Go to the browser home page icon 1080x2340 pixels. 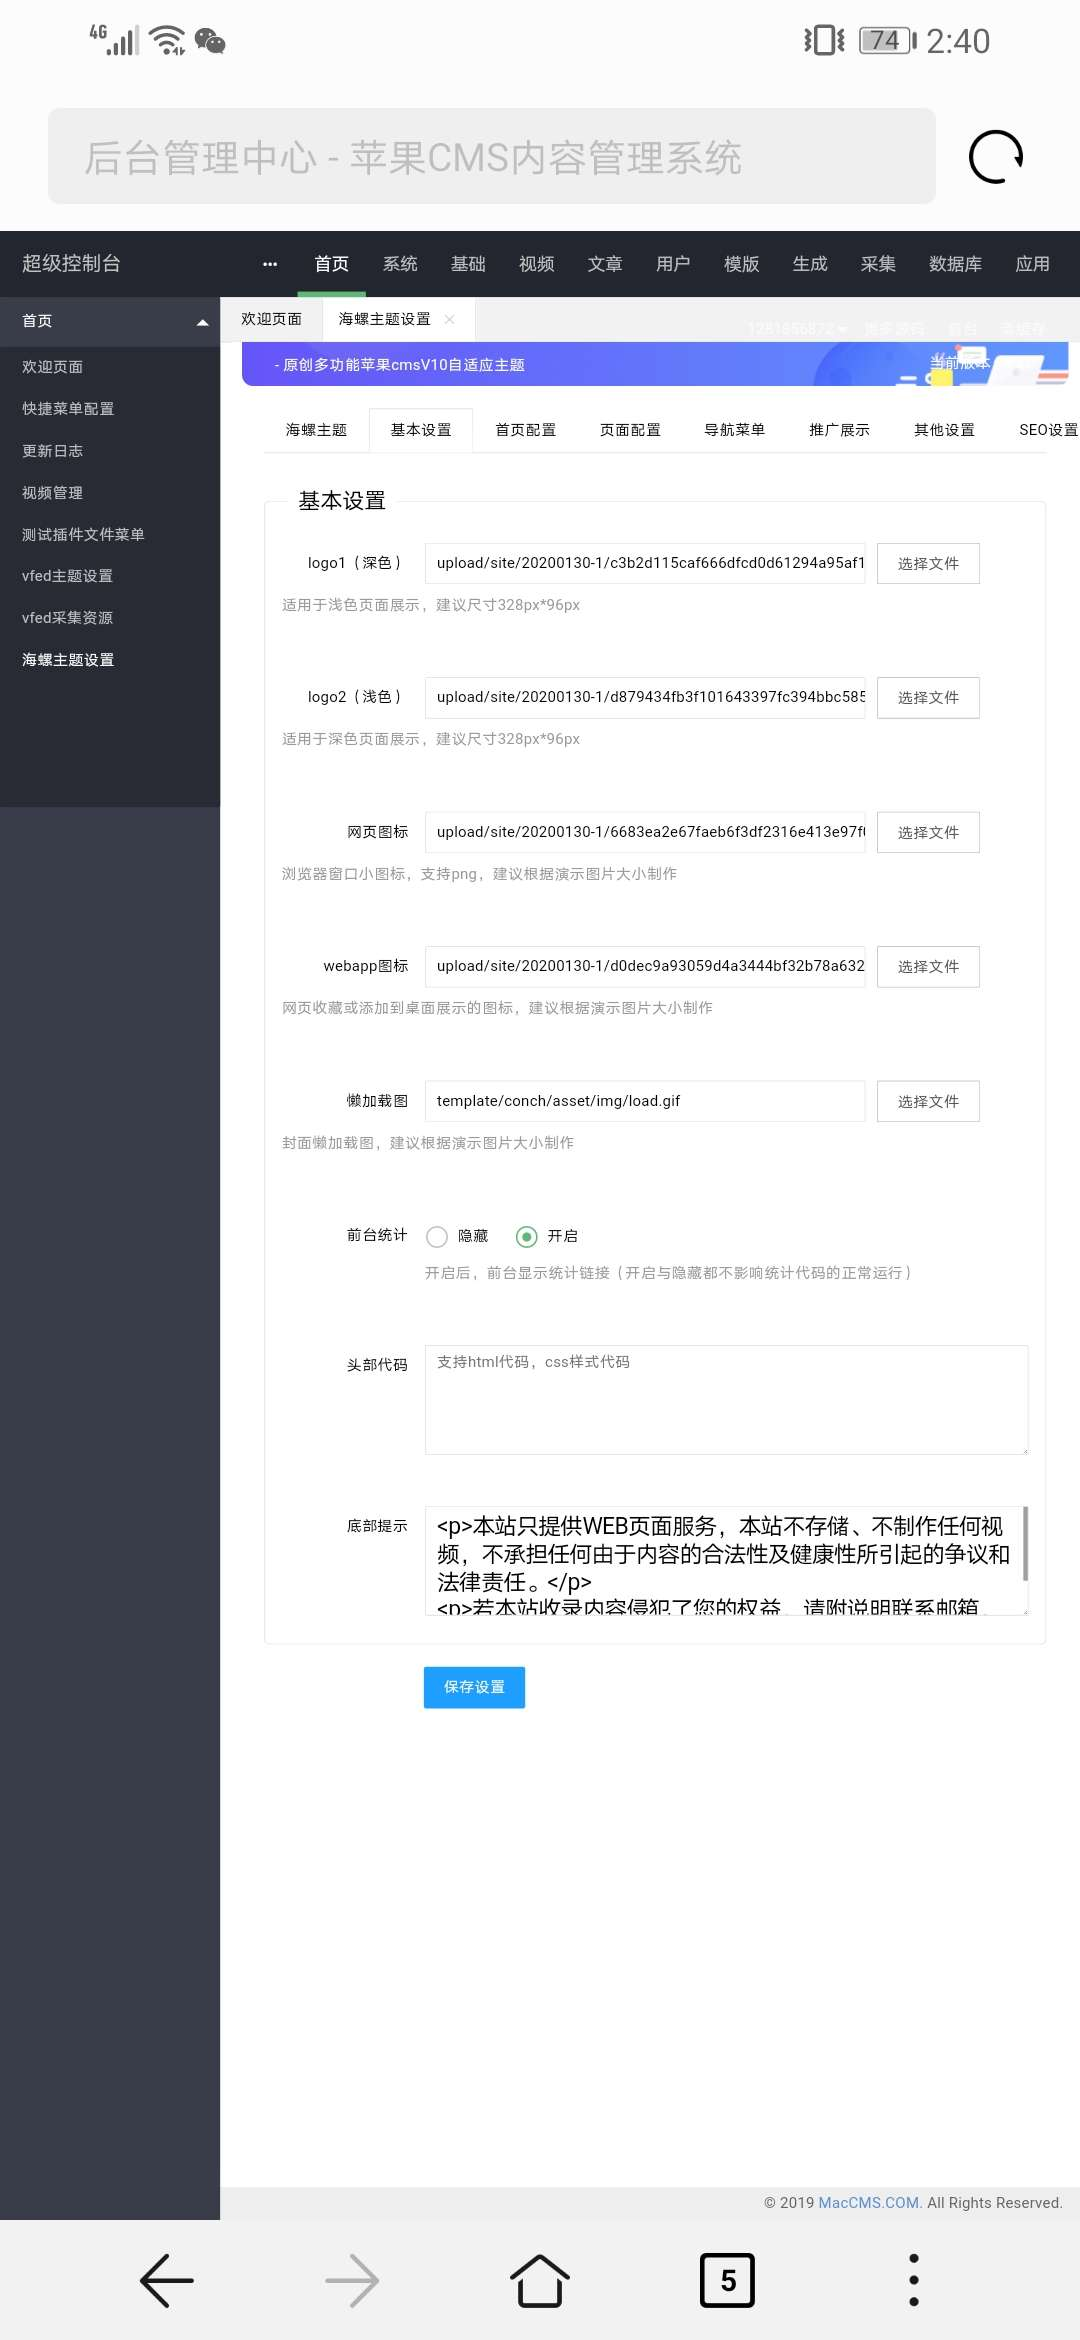click(x=540, y=2280)
